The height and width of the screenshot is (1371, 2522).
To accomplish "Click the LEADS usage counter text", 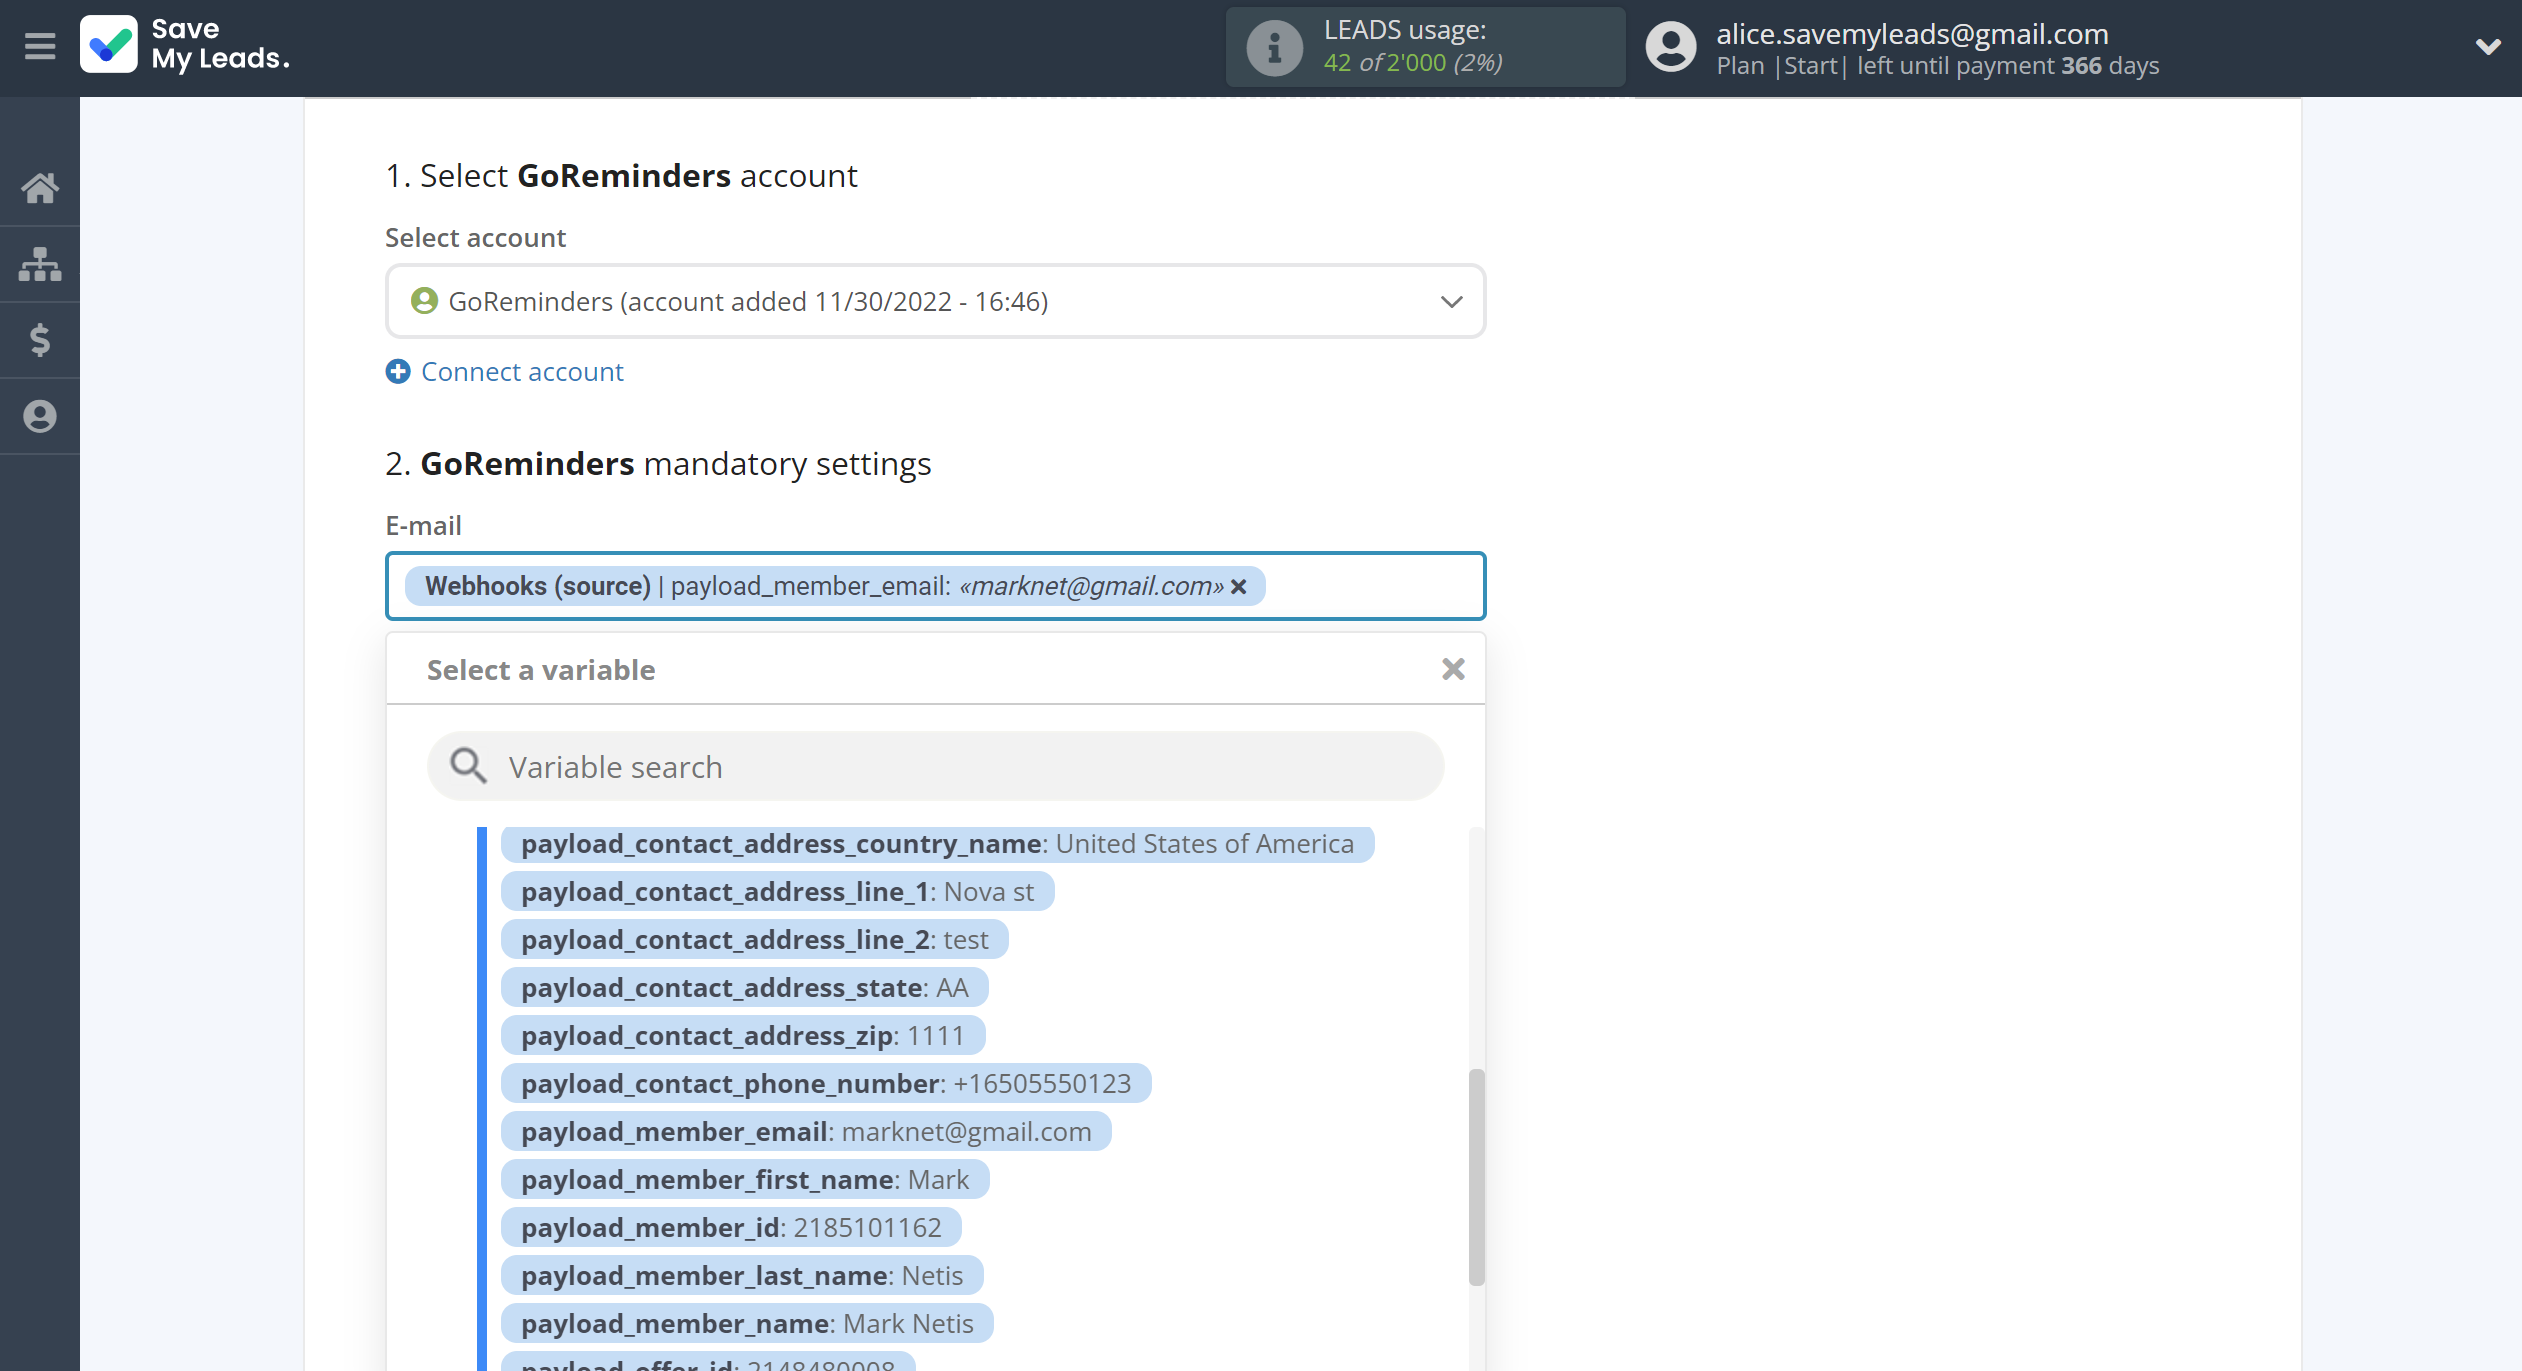I will click(1412, 62).
